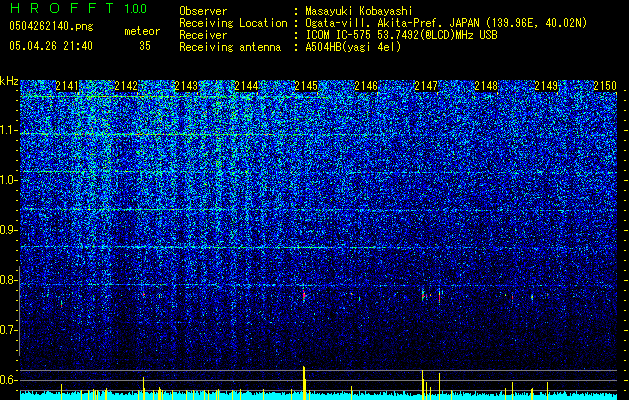This screenshot has height=400, width=629.
Task: Select the ICOM IC-575 receiver value
Action: (401, 35)
